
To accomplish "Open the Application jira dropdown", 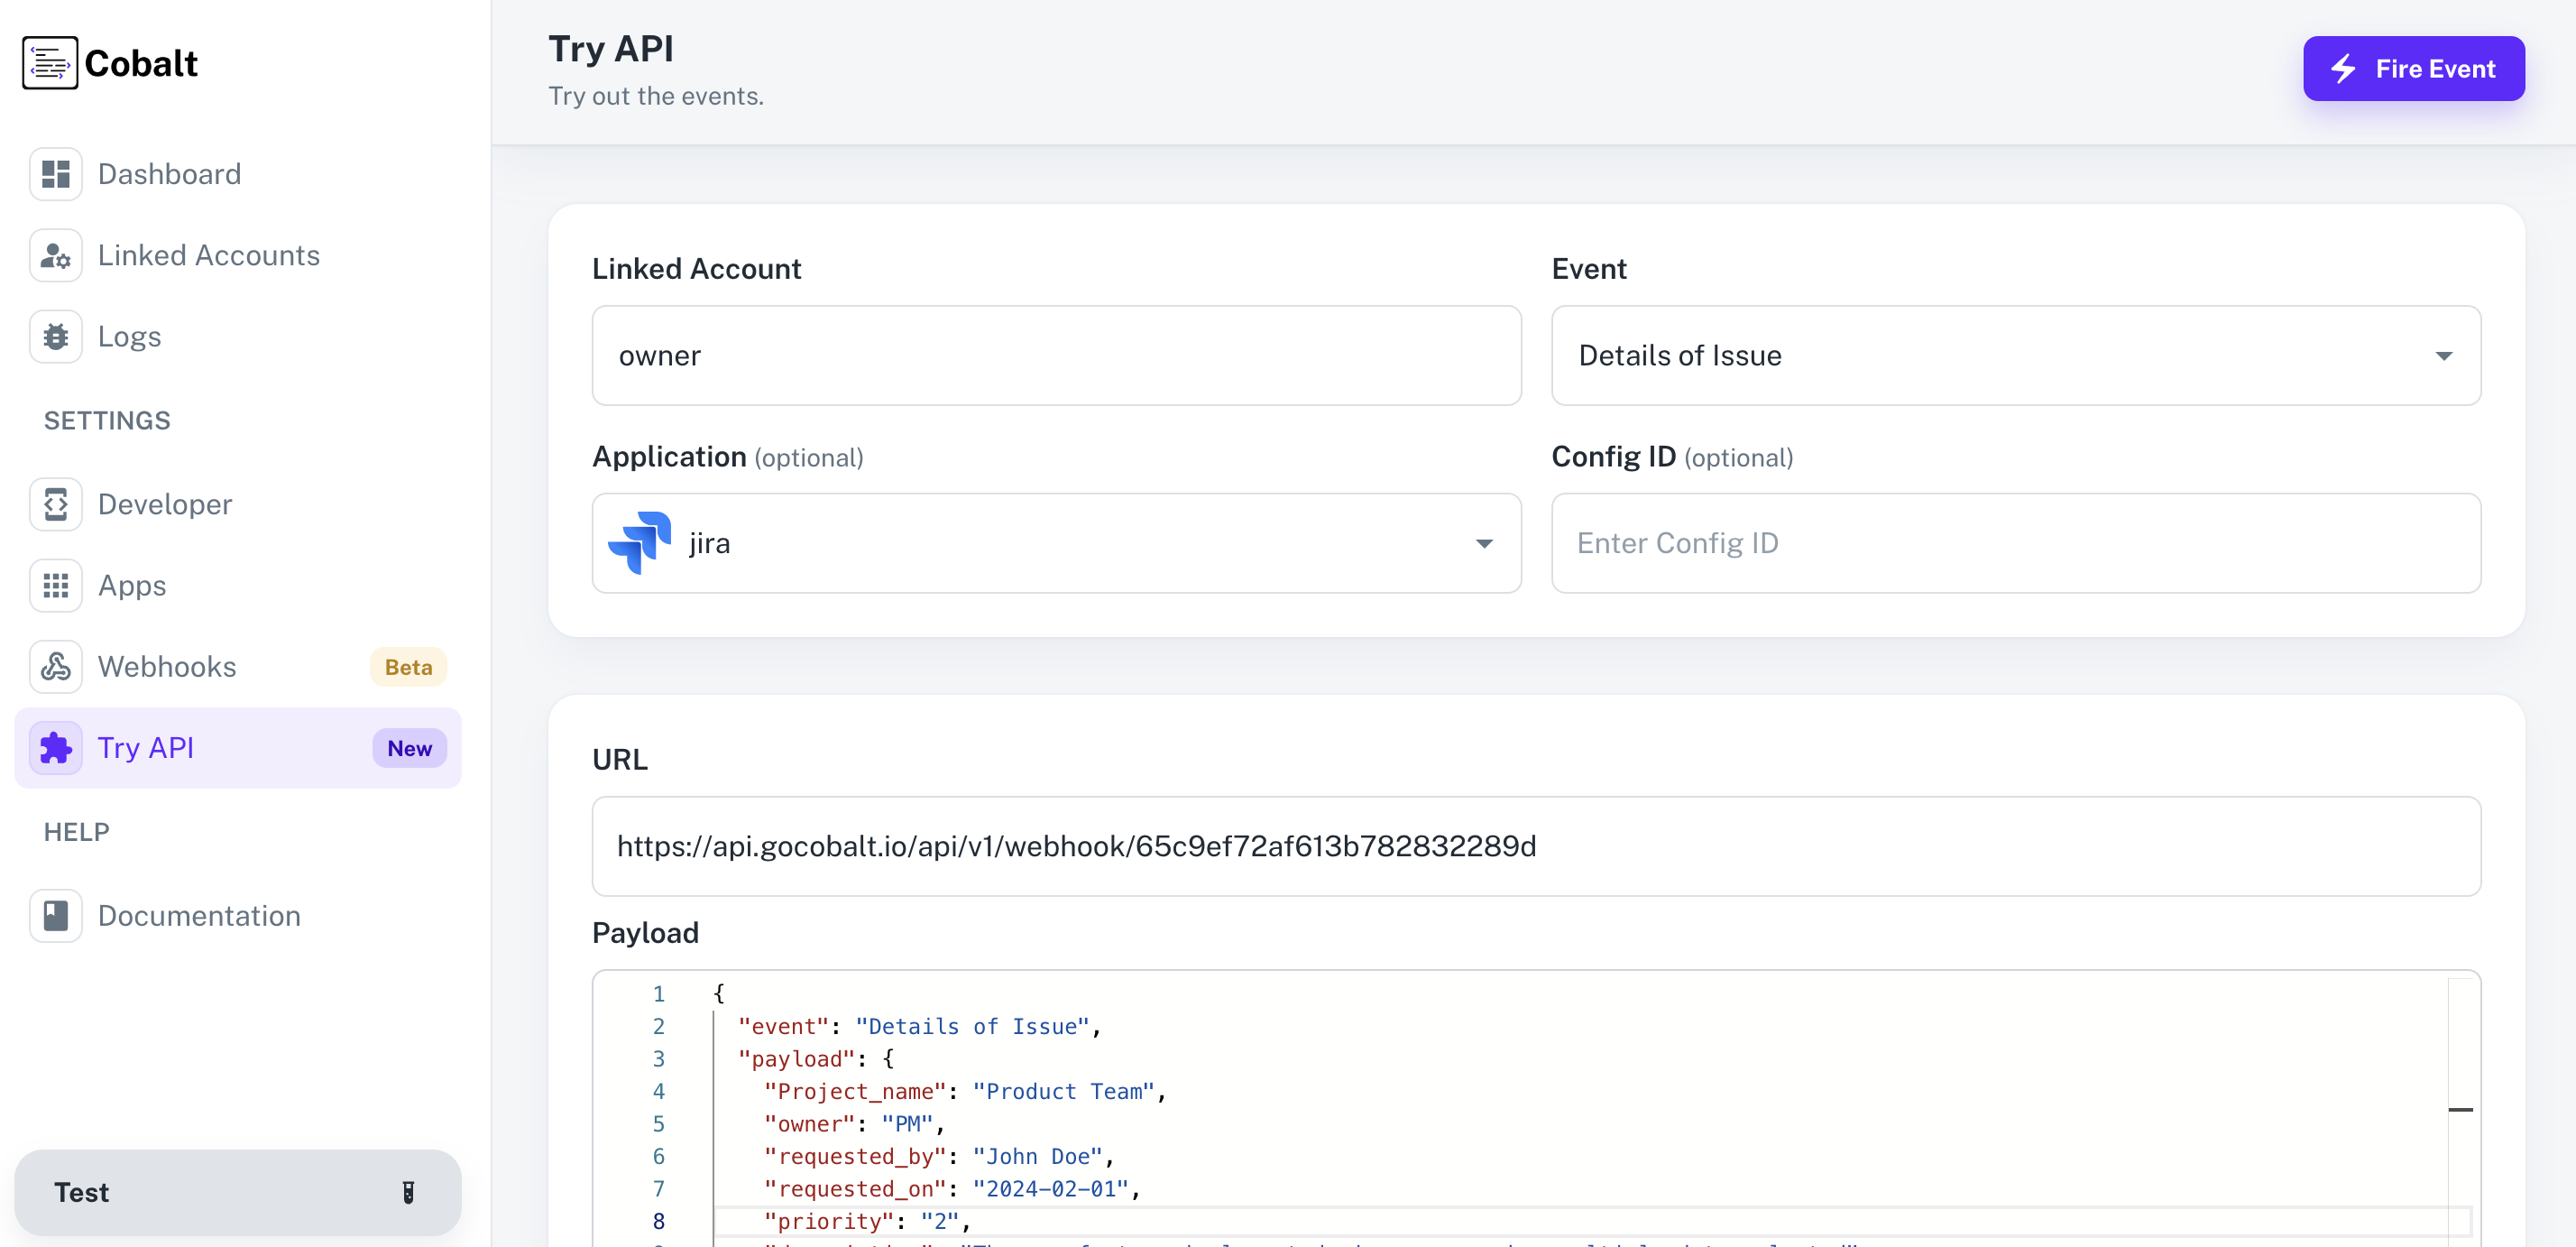I will coord(1056,543).
